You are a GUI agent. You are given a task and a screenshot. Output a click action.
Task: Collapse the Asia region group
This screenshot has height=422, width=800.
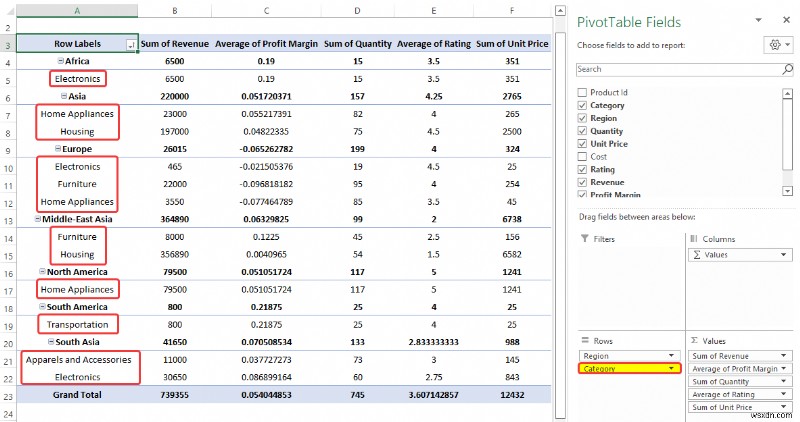coord(64,96)
